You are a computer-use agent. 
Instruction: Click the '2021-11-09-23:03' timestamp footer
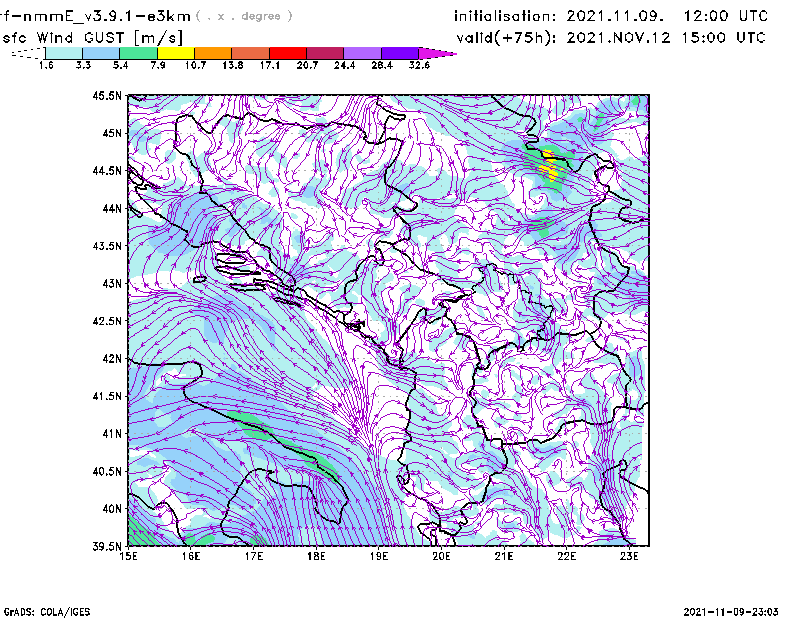click(731, 612)
